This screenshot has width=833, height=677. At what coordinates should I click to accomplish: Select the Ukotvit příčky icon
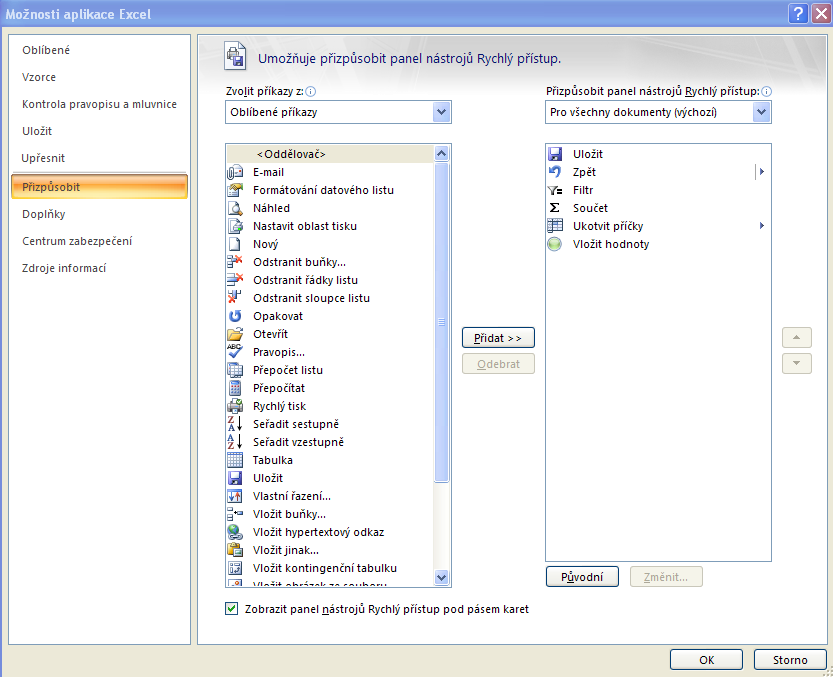555,226
